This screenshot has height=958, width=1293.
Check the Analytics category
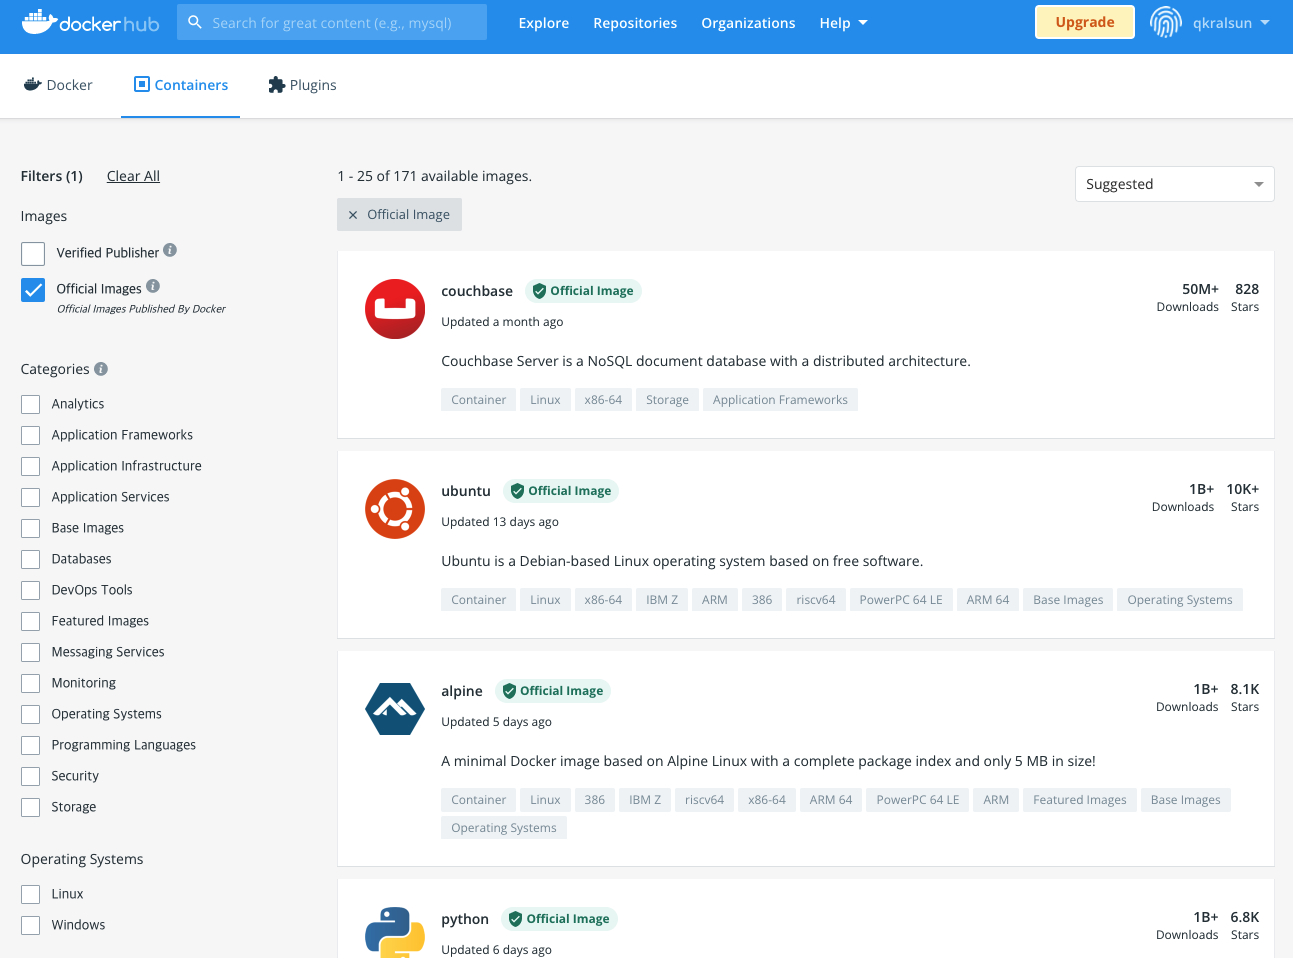click(31, 404)
